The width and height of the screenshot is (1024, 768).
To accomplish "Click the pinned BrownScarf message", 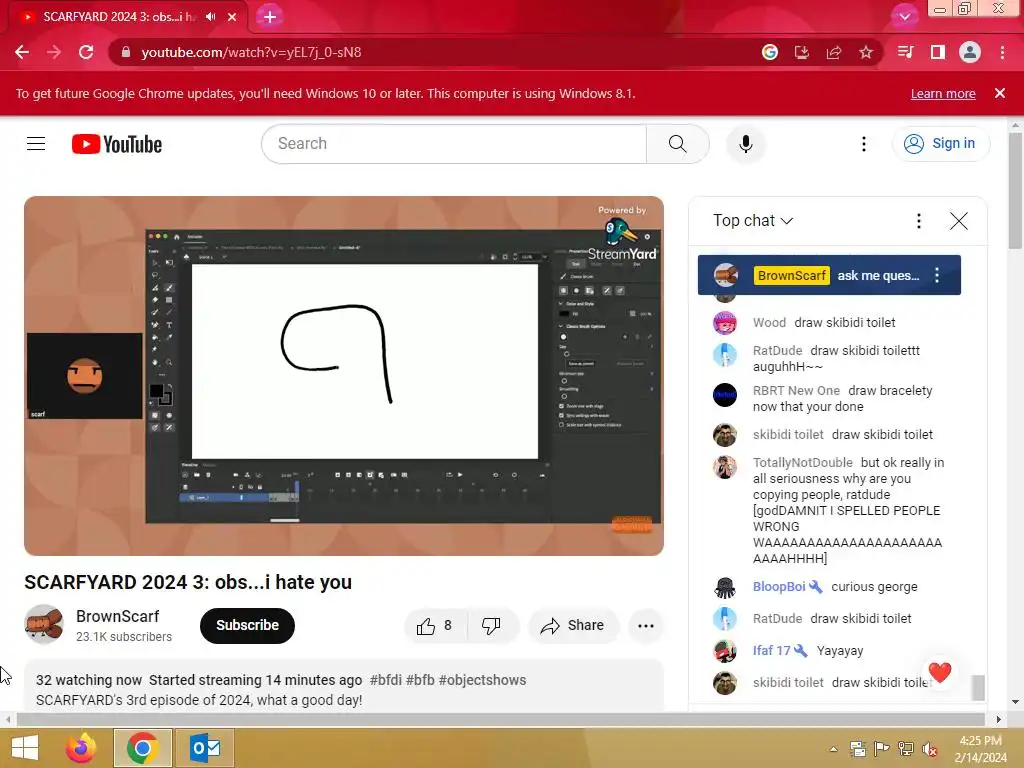I will tap(829, 275).
